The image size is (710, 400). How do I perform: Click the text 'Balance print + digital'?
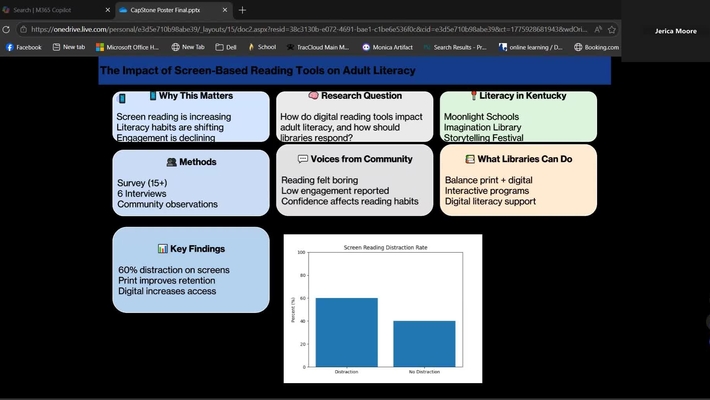pyautogui.click(x=489, y=180)
